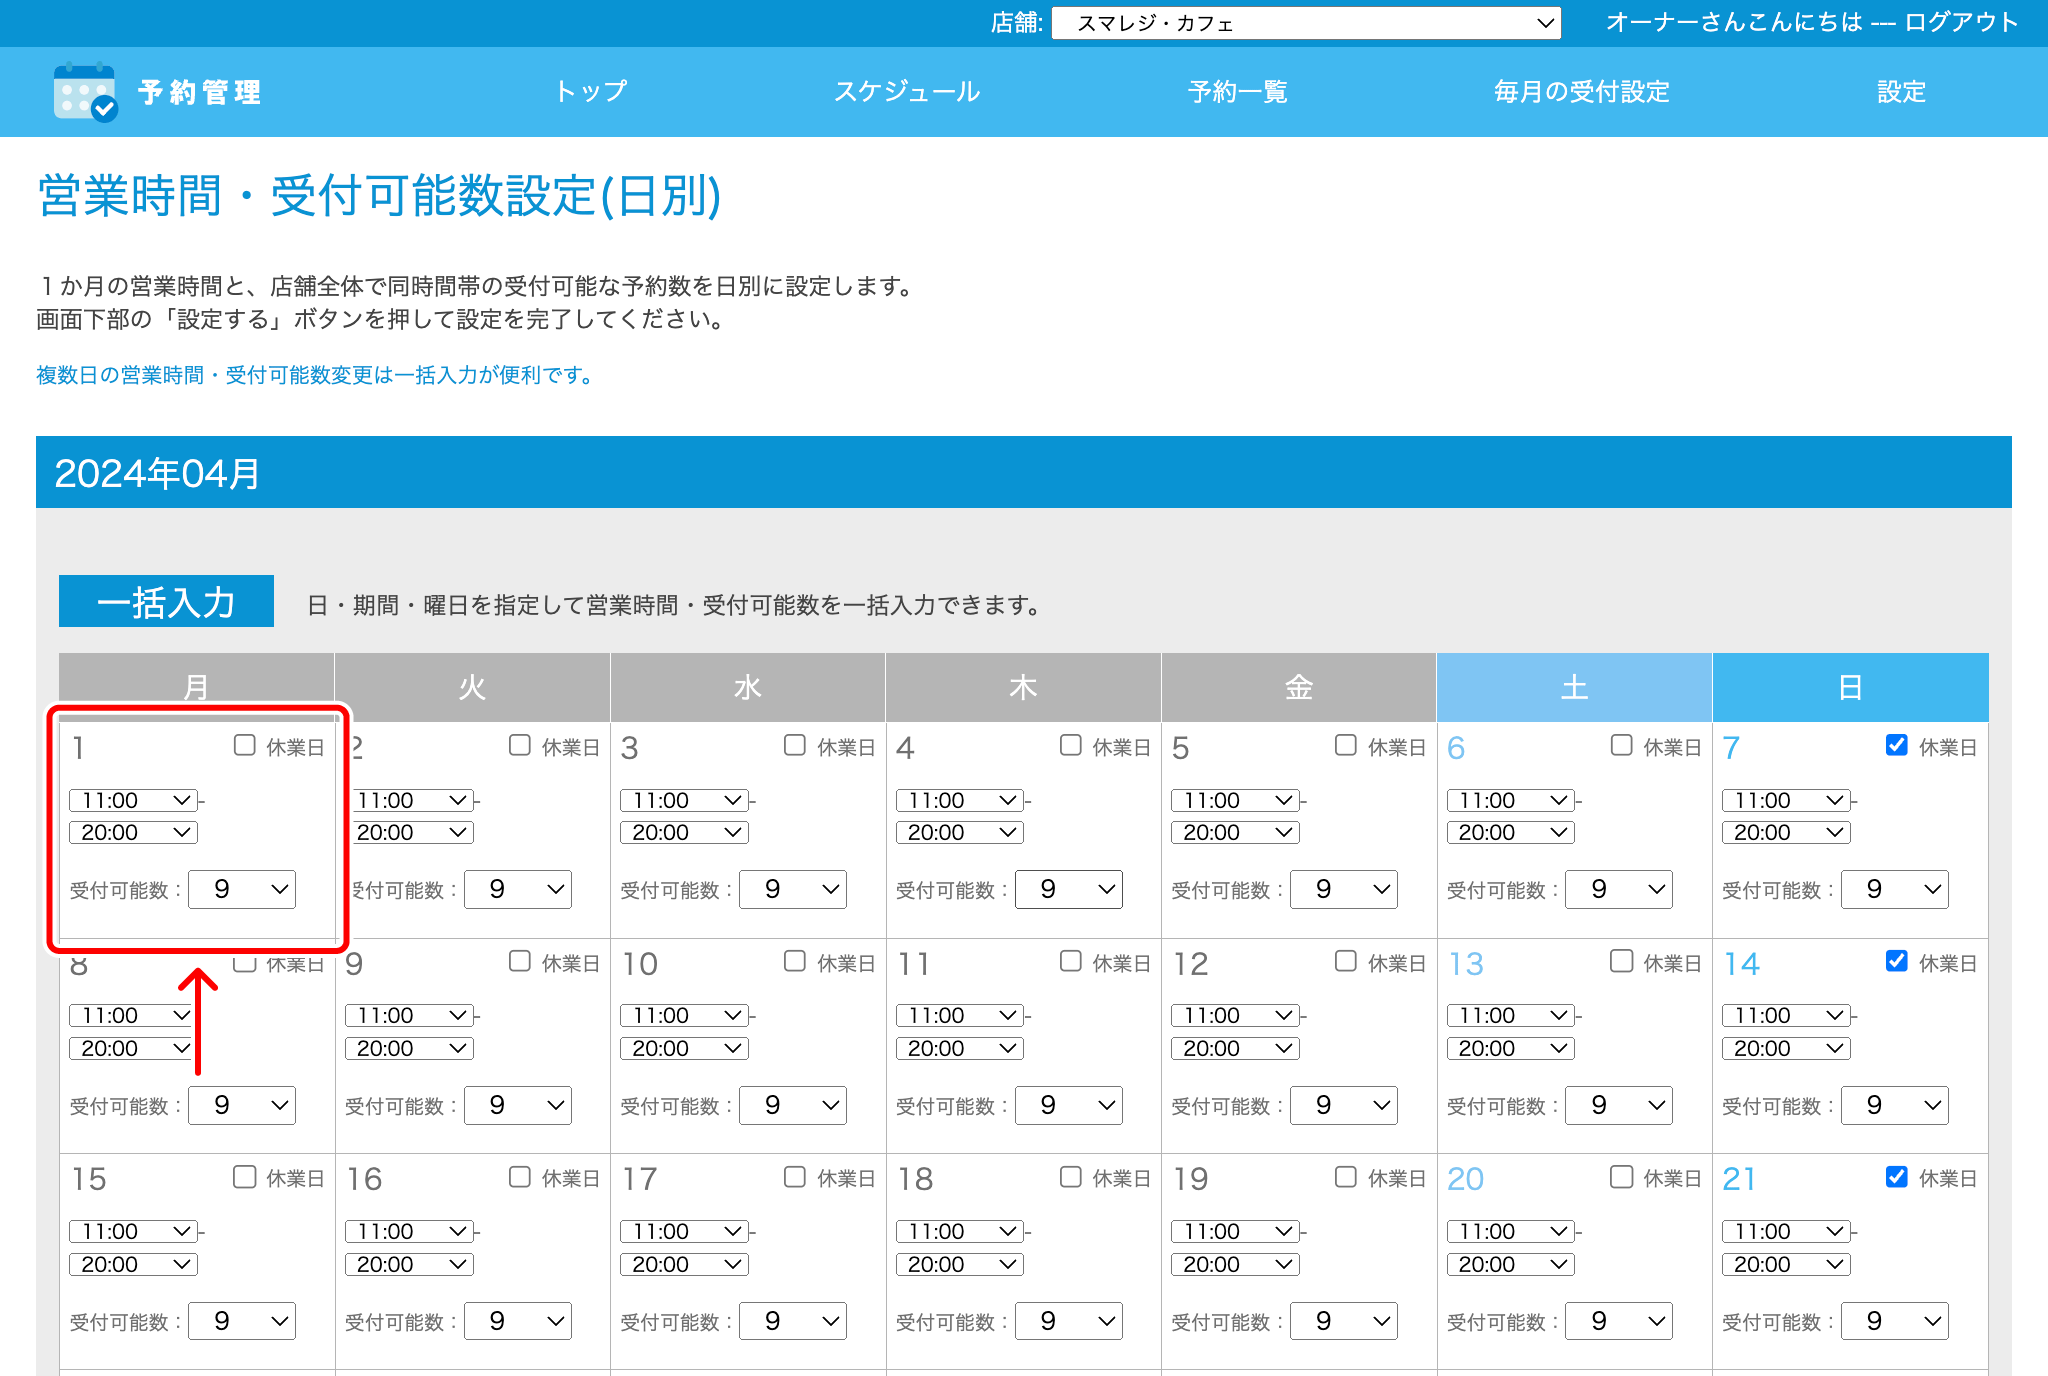Uncheck 休業日 for April 7
Viewport: 2048px width, 1376px height.
tap(1896, 744)
